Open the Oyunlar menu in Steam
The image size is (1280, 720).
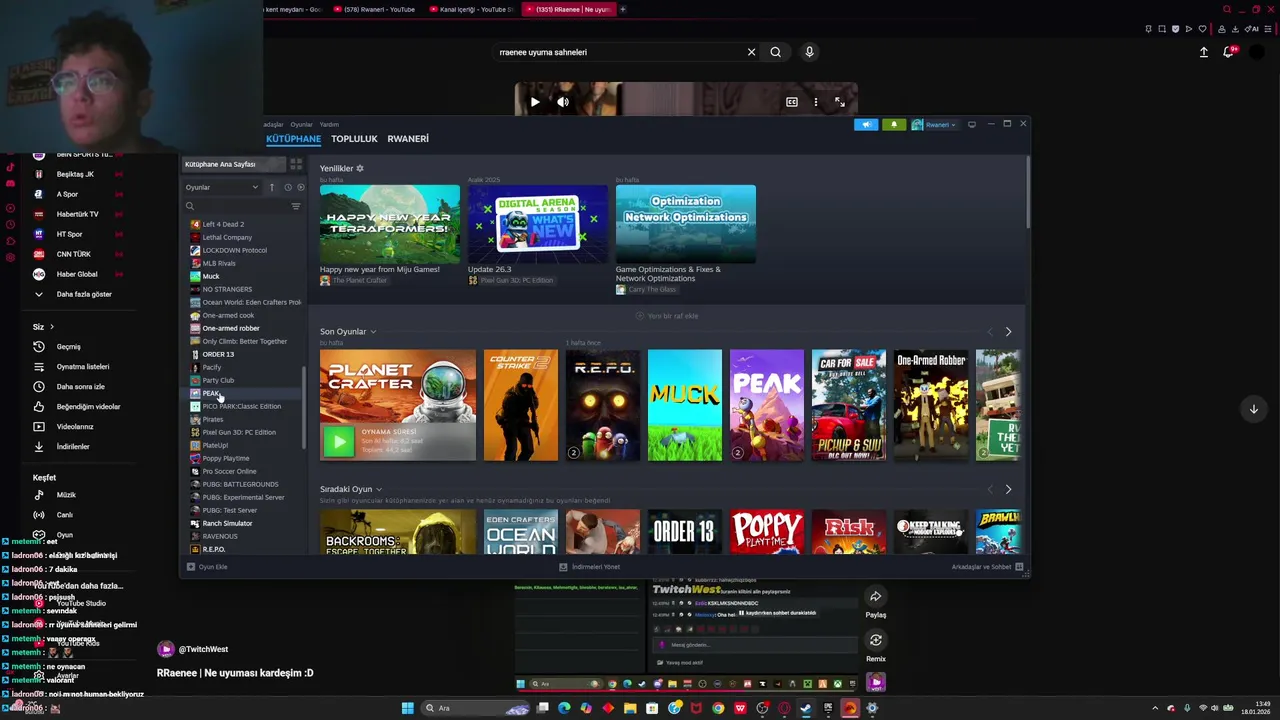301,124
